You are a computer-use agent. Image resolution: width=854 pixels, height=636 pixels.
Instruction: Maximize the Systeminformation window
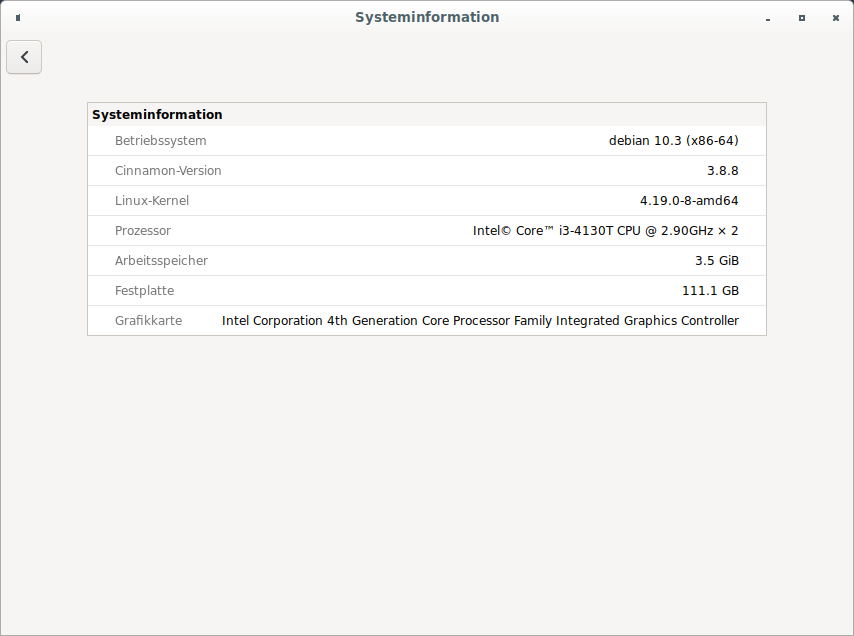802,18
